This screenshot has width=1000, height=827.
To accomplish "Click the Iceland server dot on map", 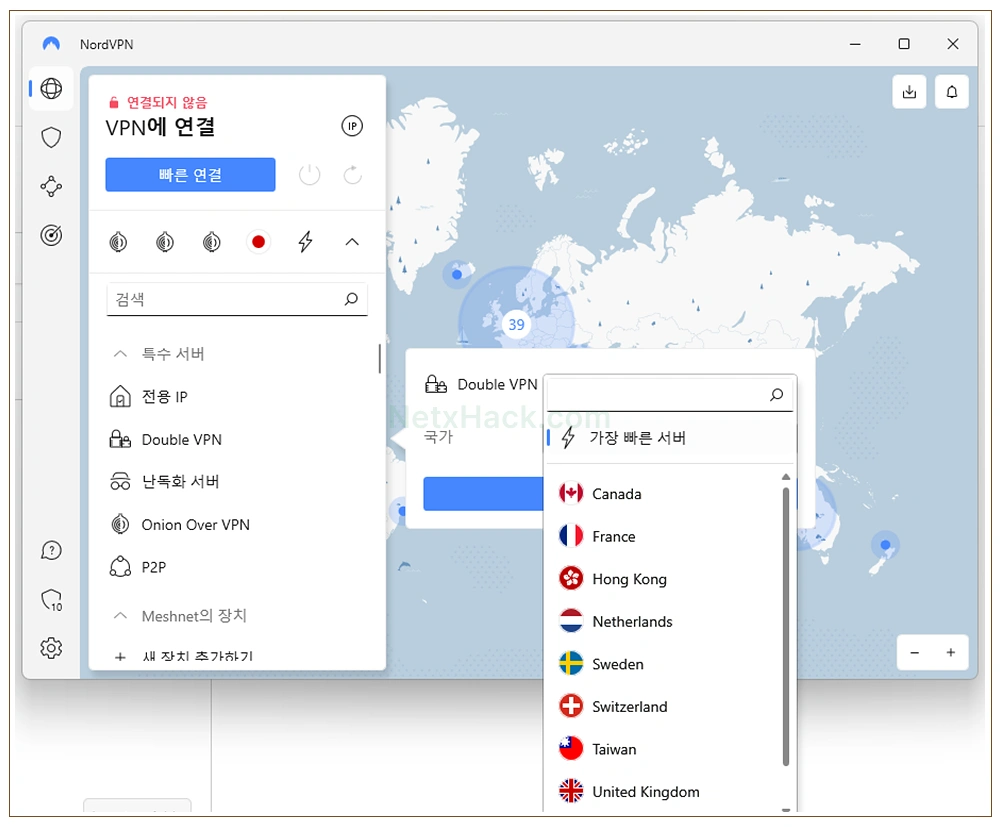I will [457, 275].
